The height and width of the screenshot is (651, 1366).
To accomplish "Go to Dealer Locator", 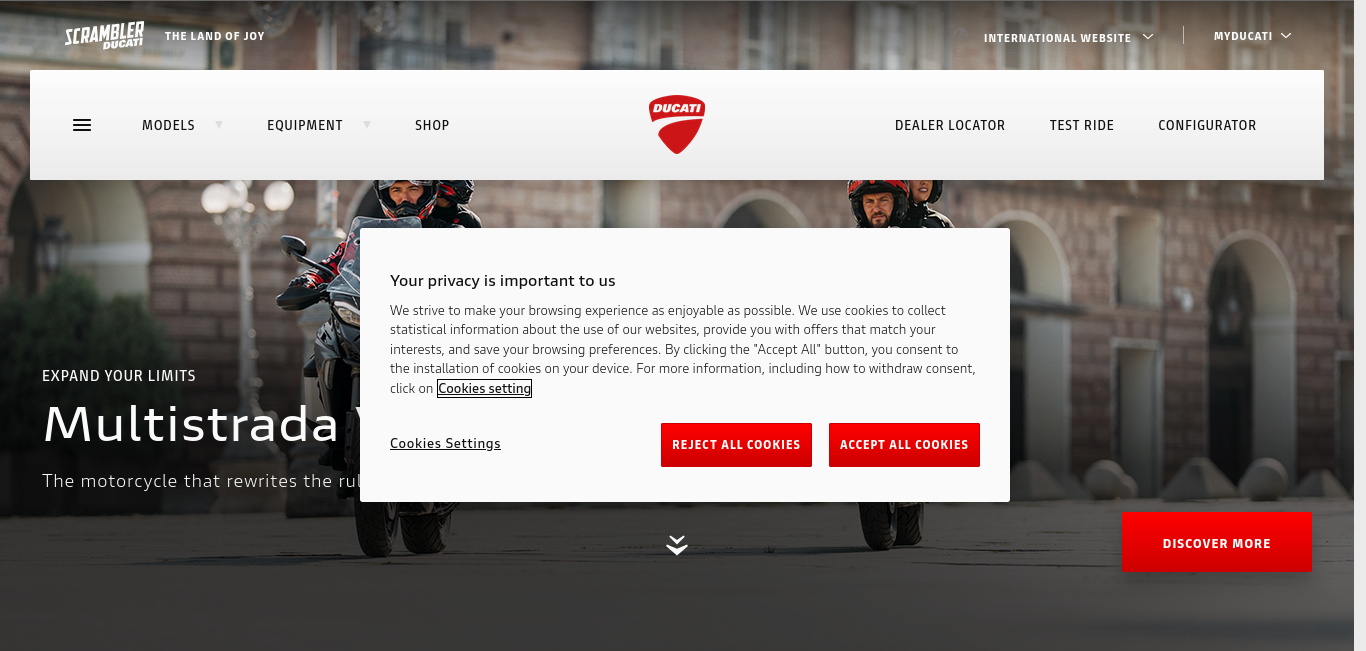I will pyautogui.click(x=950, y=125).
